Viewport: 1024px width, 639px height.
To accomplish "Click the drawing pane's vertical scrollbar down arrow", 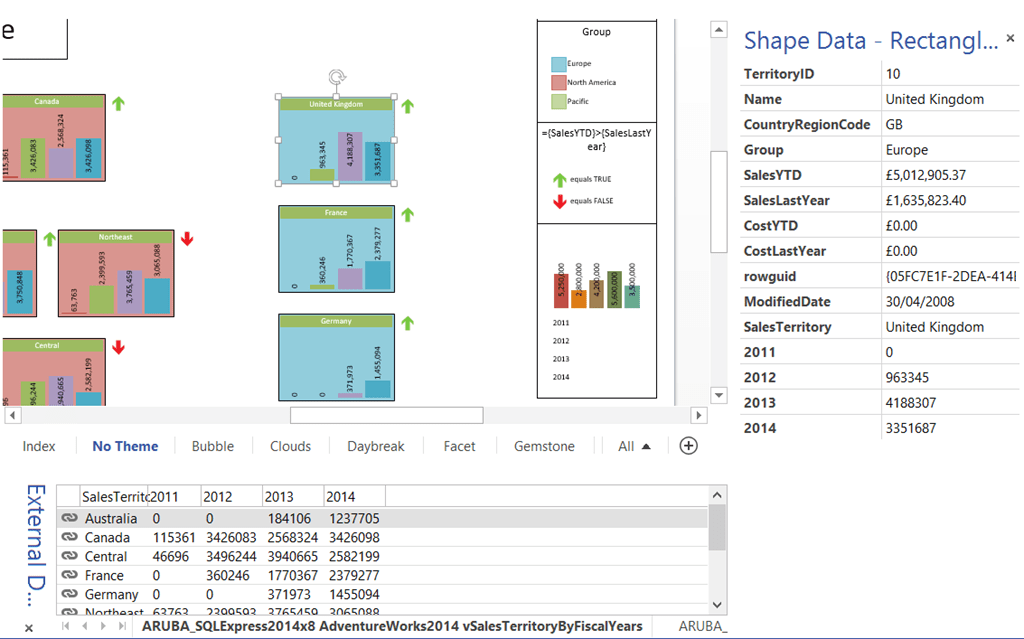I will tap(718, 395).
